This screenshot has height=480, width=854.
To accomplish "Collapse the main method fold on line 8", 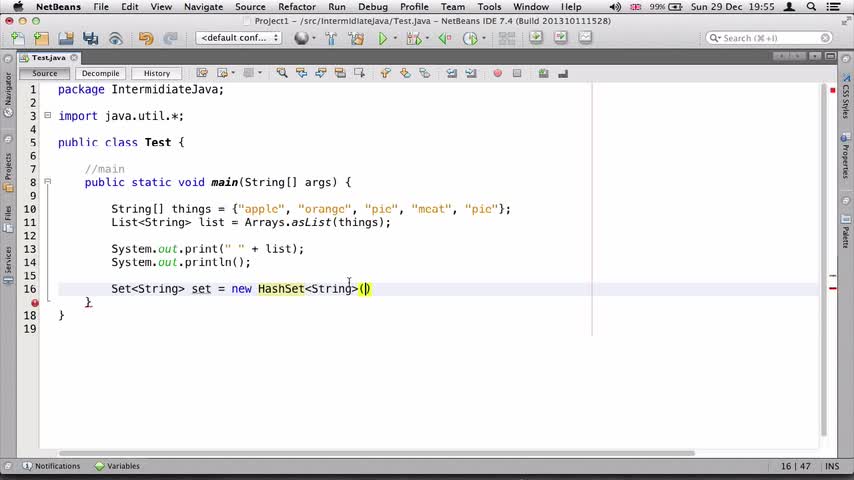I will pos(48,181).
